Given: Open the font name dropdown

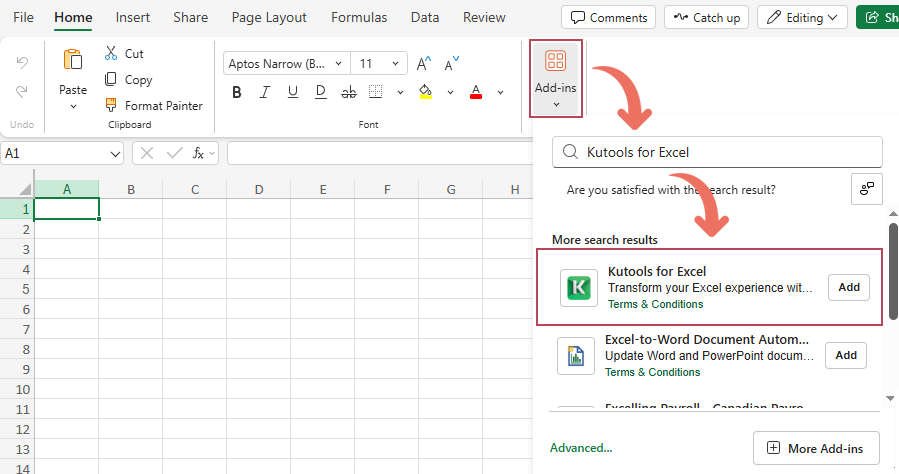Looking at the screenshot, I should coord(338,64).
